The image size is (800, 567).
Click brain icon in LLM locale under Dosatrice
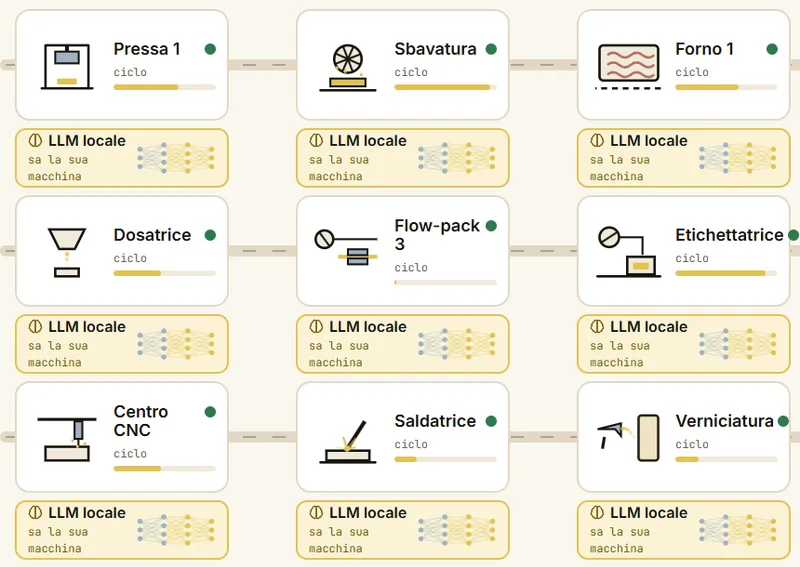click(x=35, y=326)
